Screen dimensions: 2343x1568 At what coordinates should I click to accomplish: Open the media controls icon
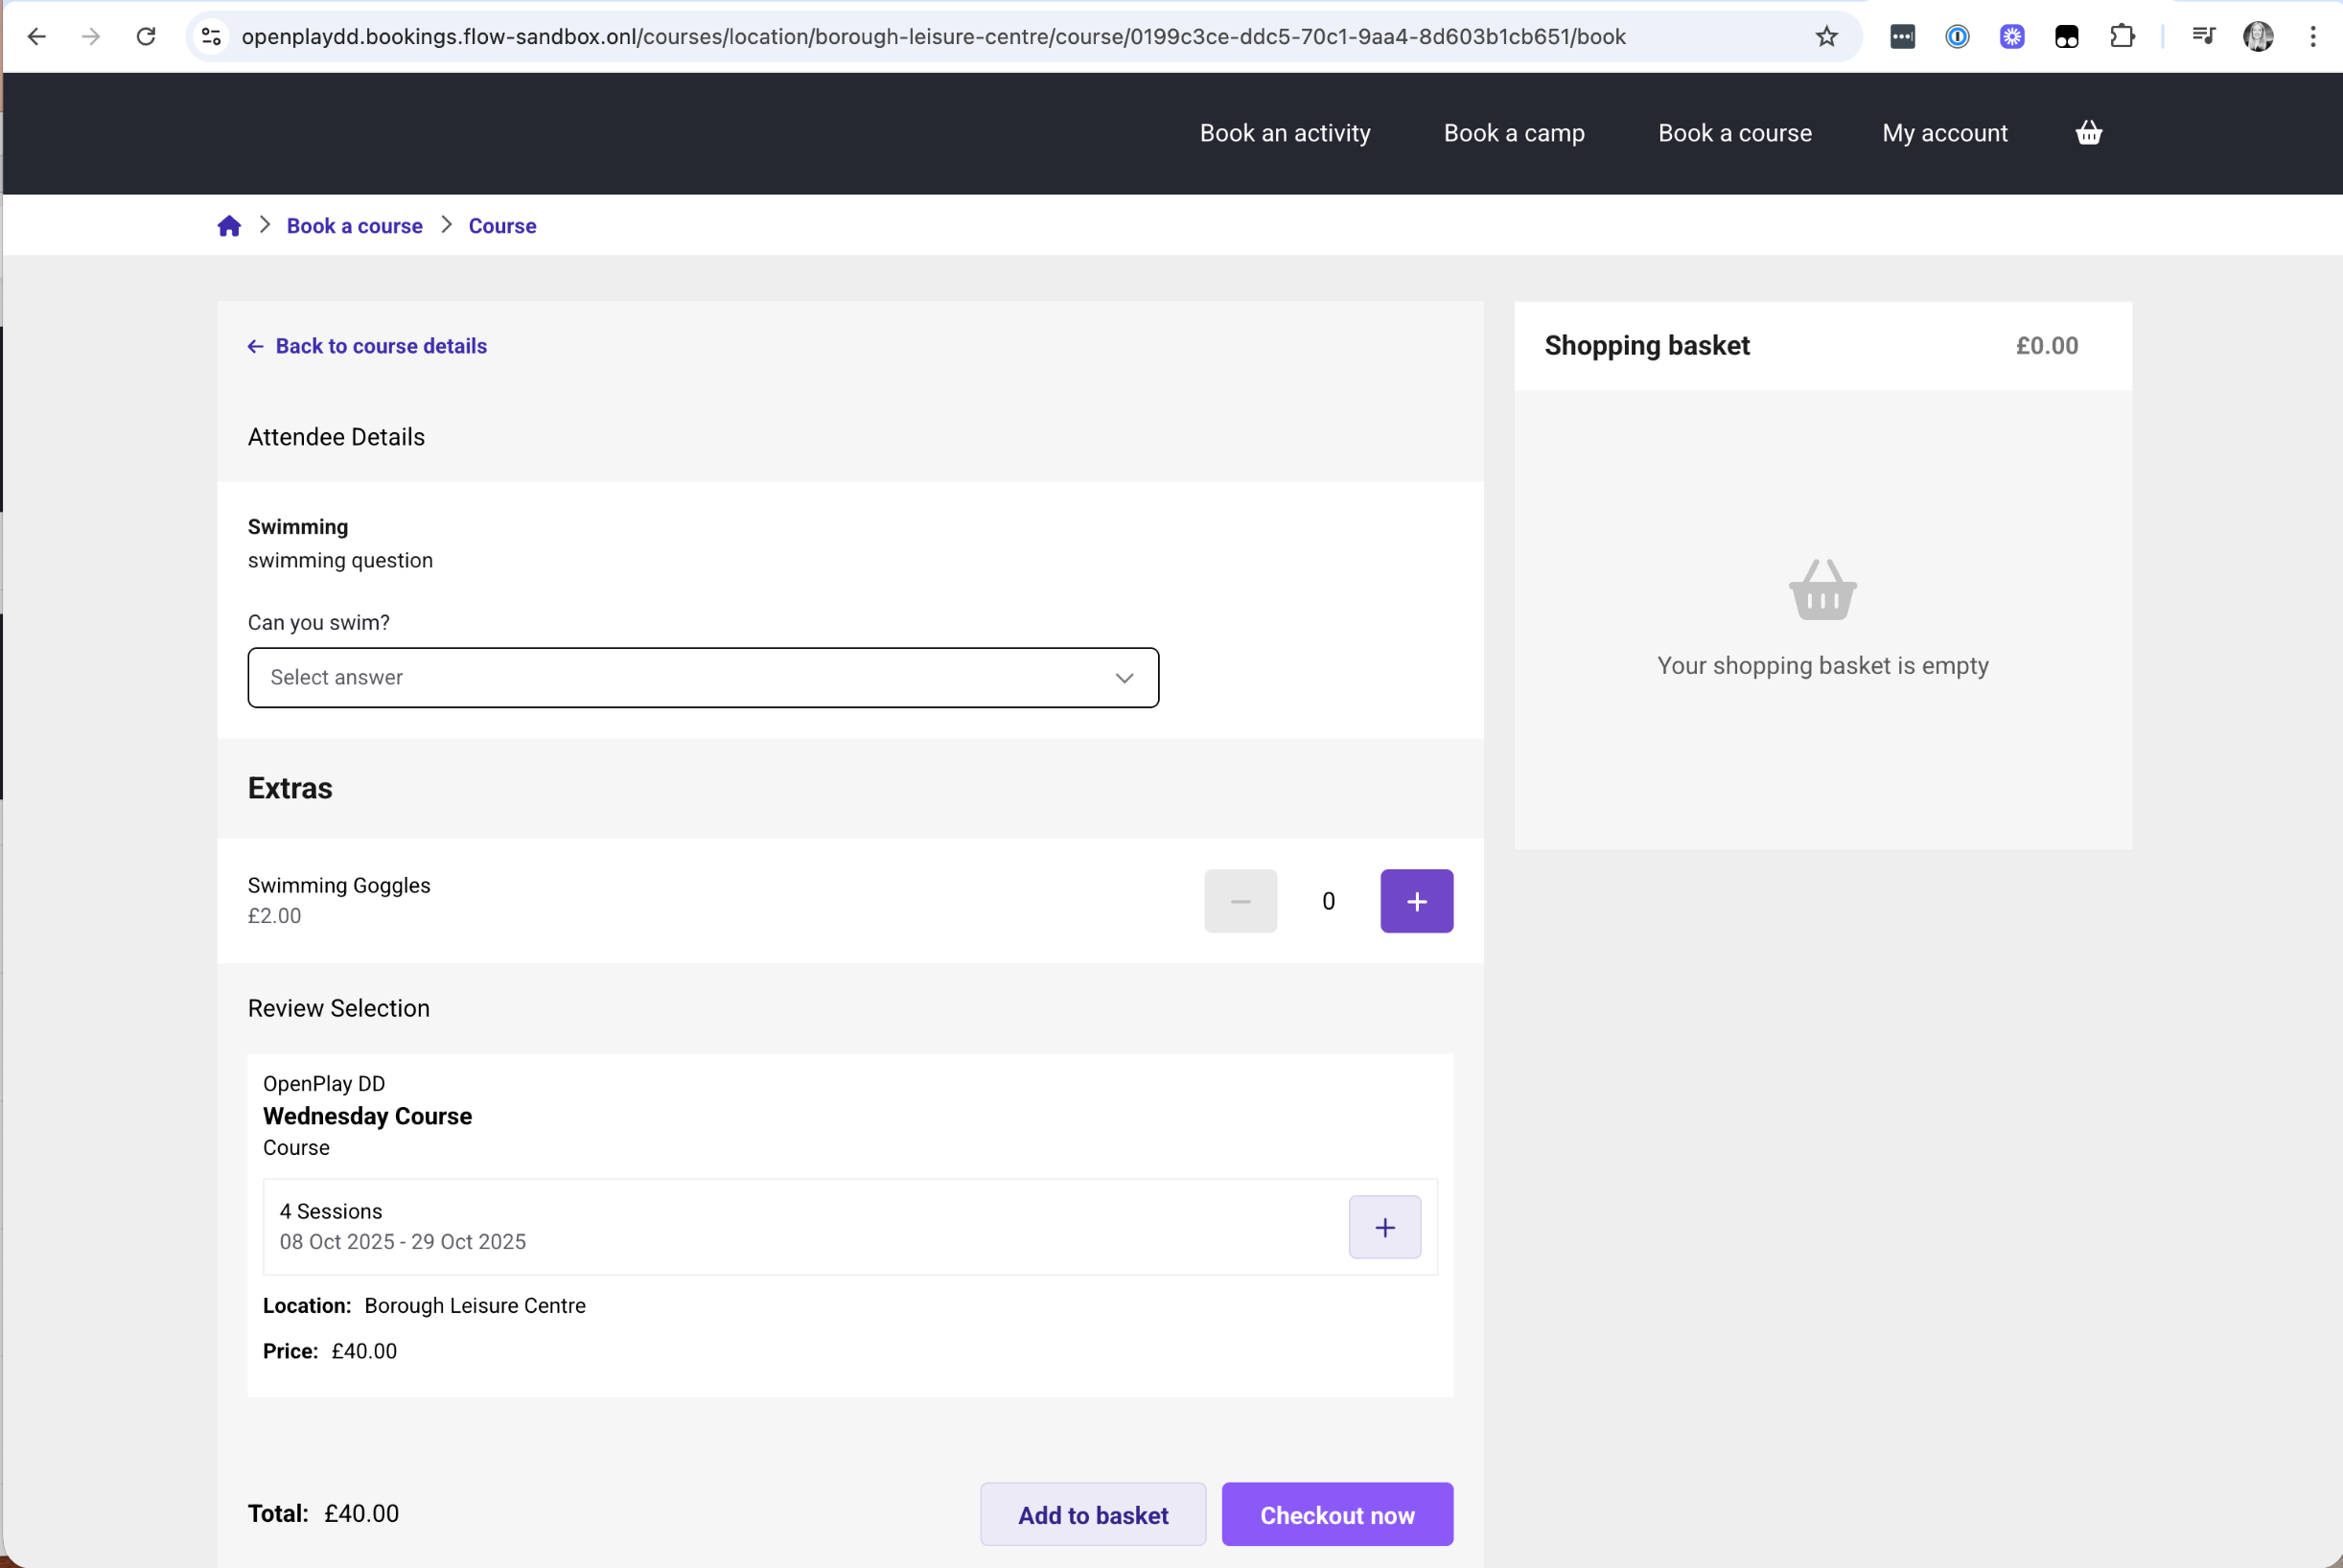[x=2203, y=37]
